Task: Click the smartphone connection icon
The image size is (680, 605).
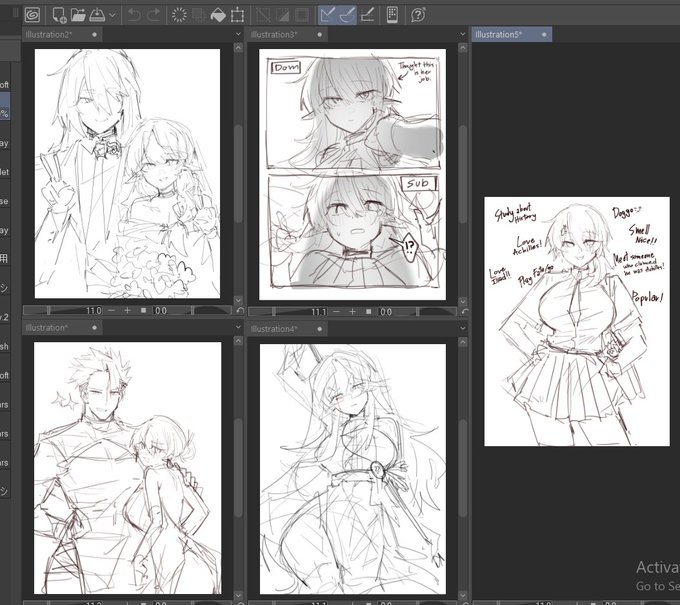Action: [392, 15]
